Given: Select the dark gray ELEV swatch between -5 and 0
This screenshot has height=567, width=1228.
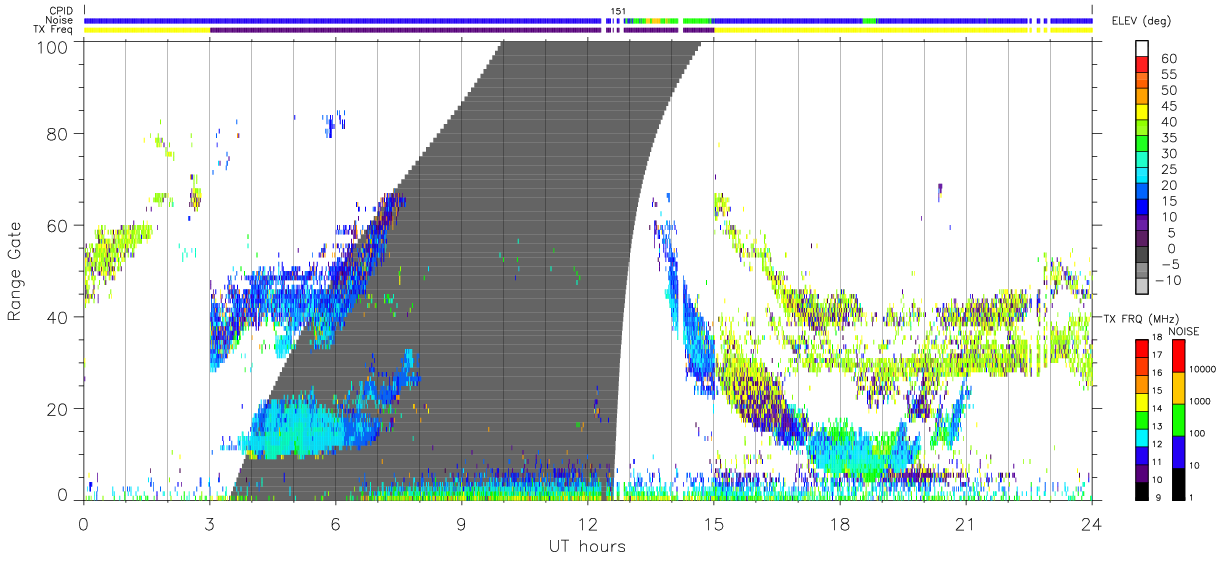Looking at the screenshot, I should [x=1143, y=256].
